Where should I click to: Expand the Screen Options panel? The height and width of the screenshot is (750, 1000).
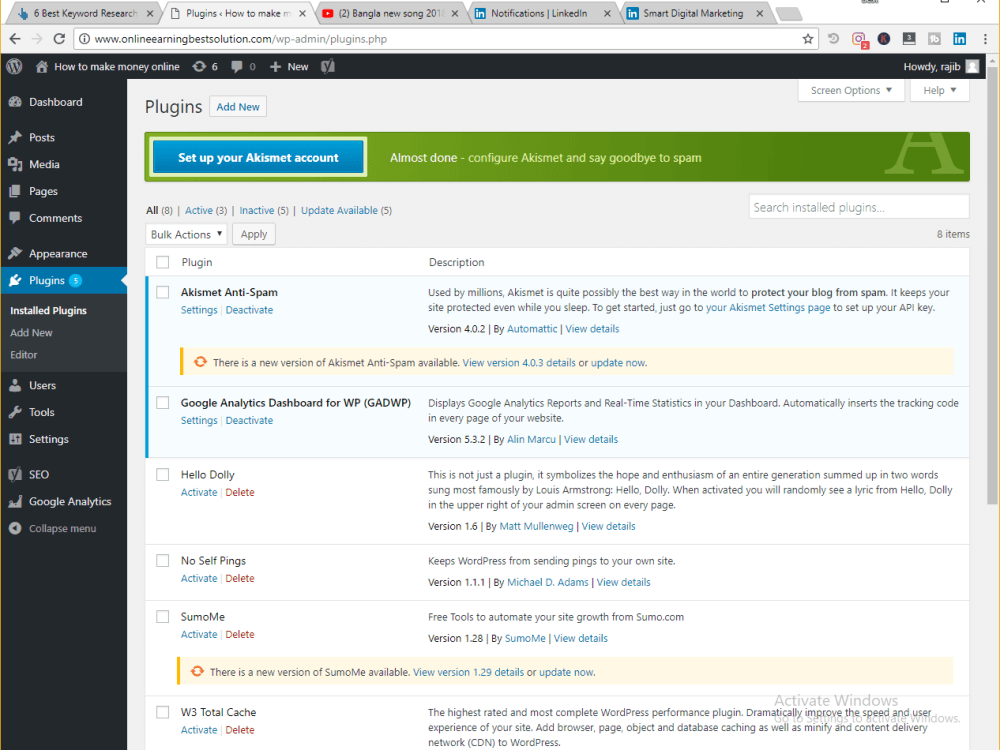point(851,91)
